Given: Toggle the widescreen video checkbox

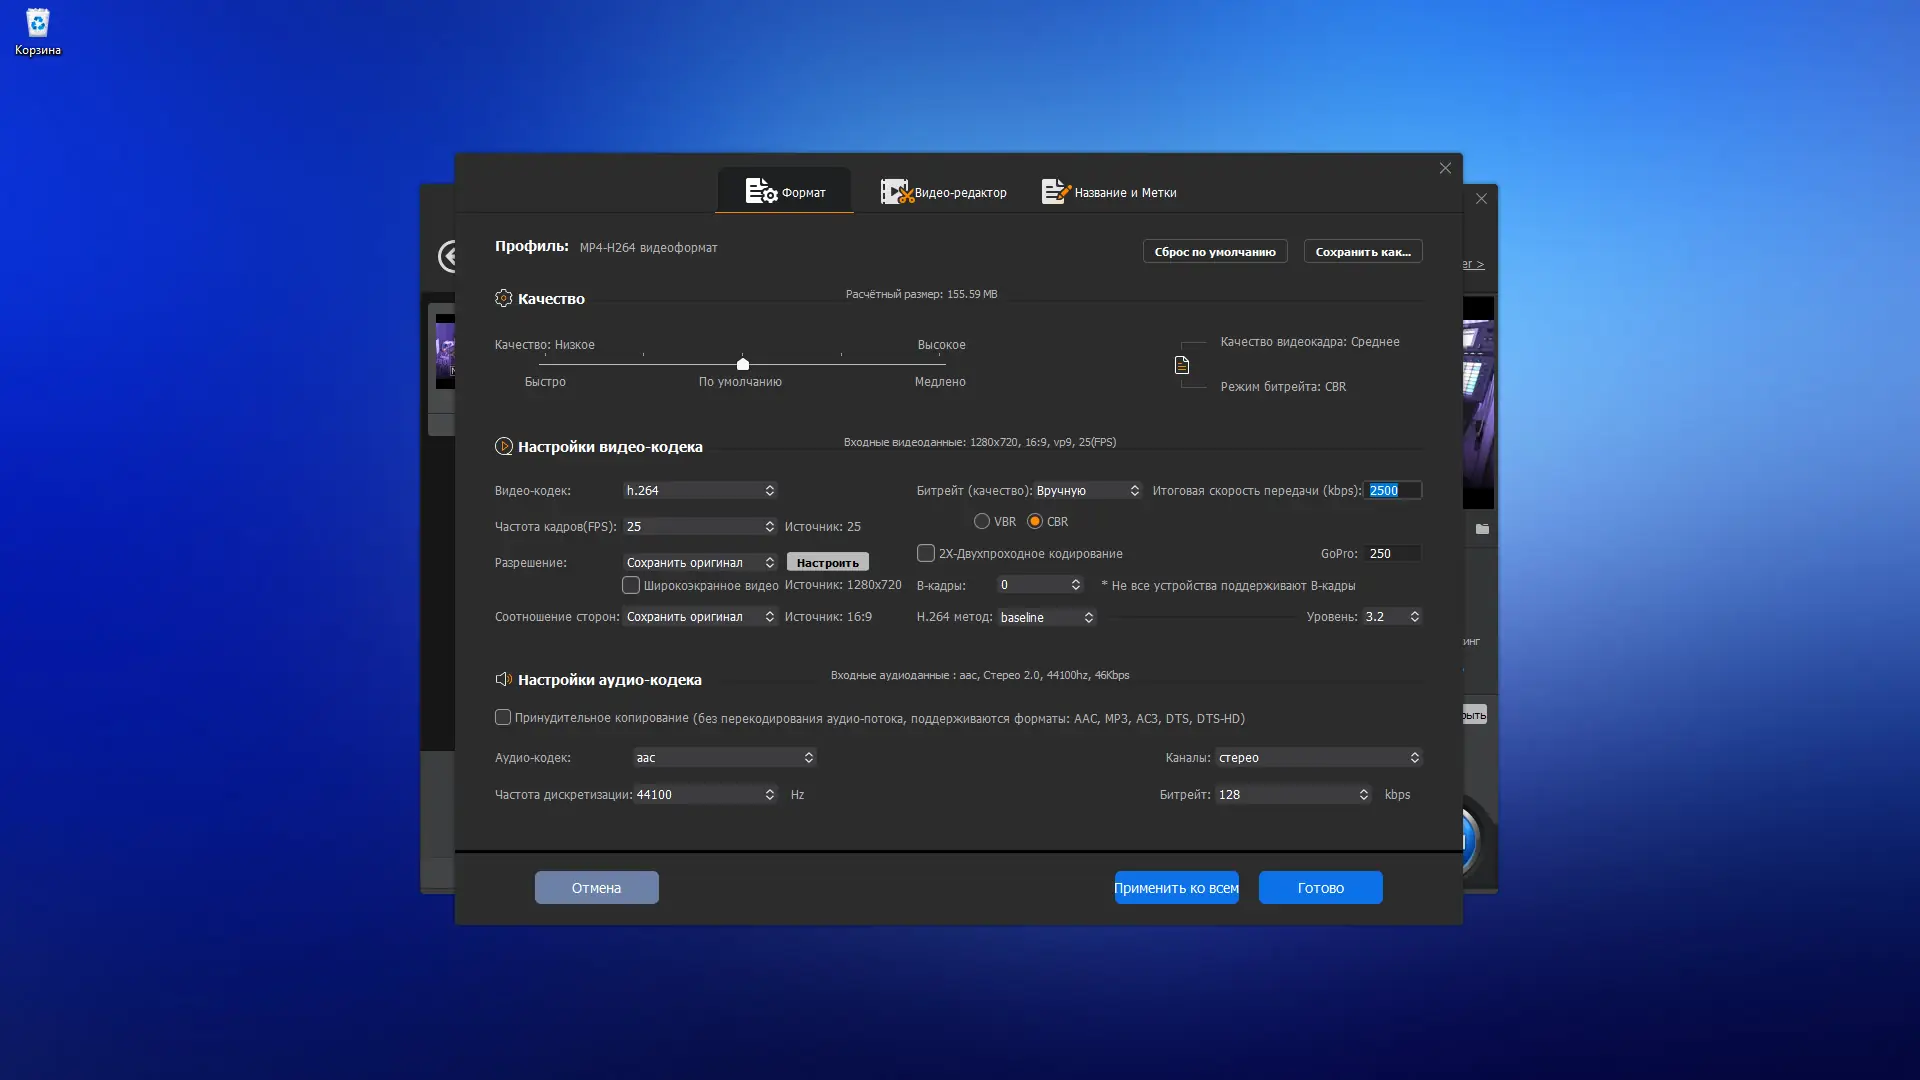Looking at the screenshot, I should tap(631, 585).
